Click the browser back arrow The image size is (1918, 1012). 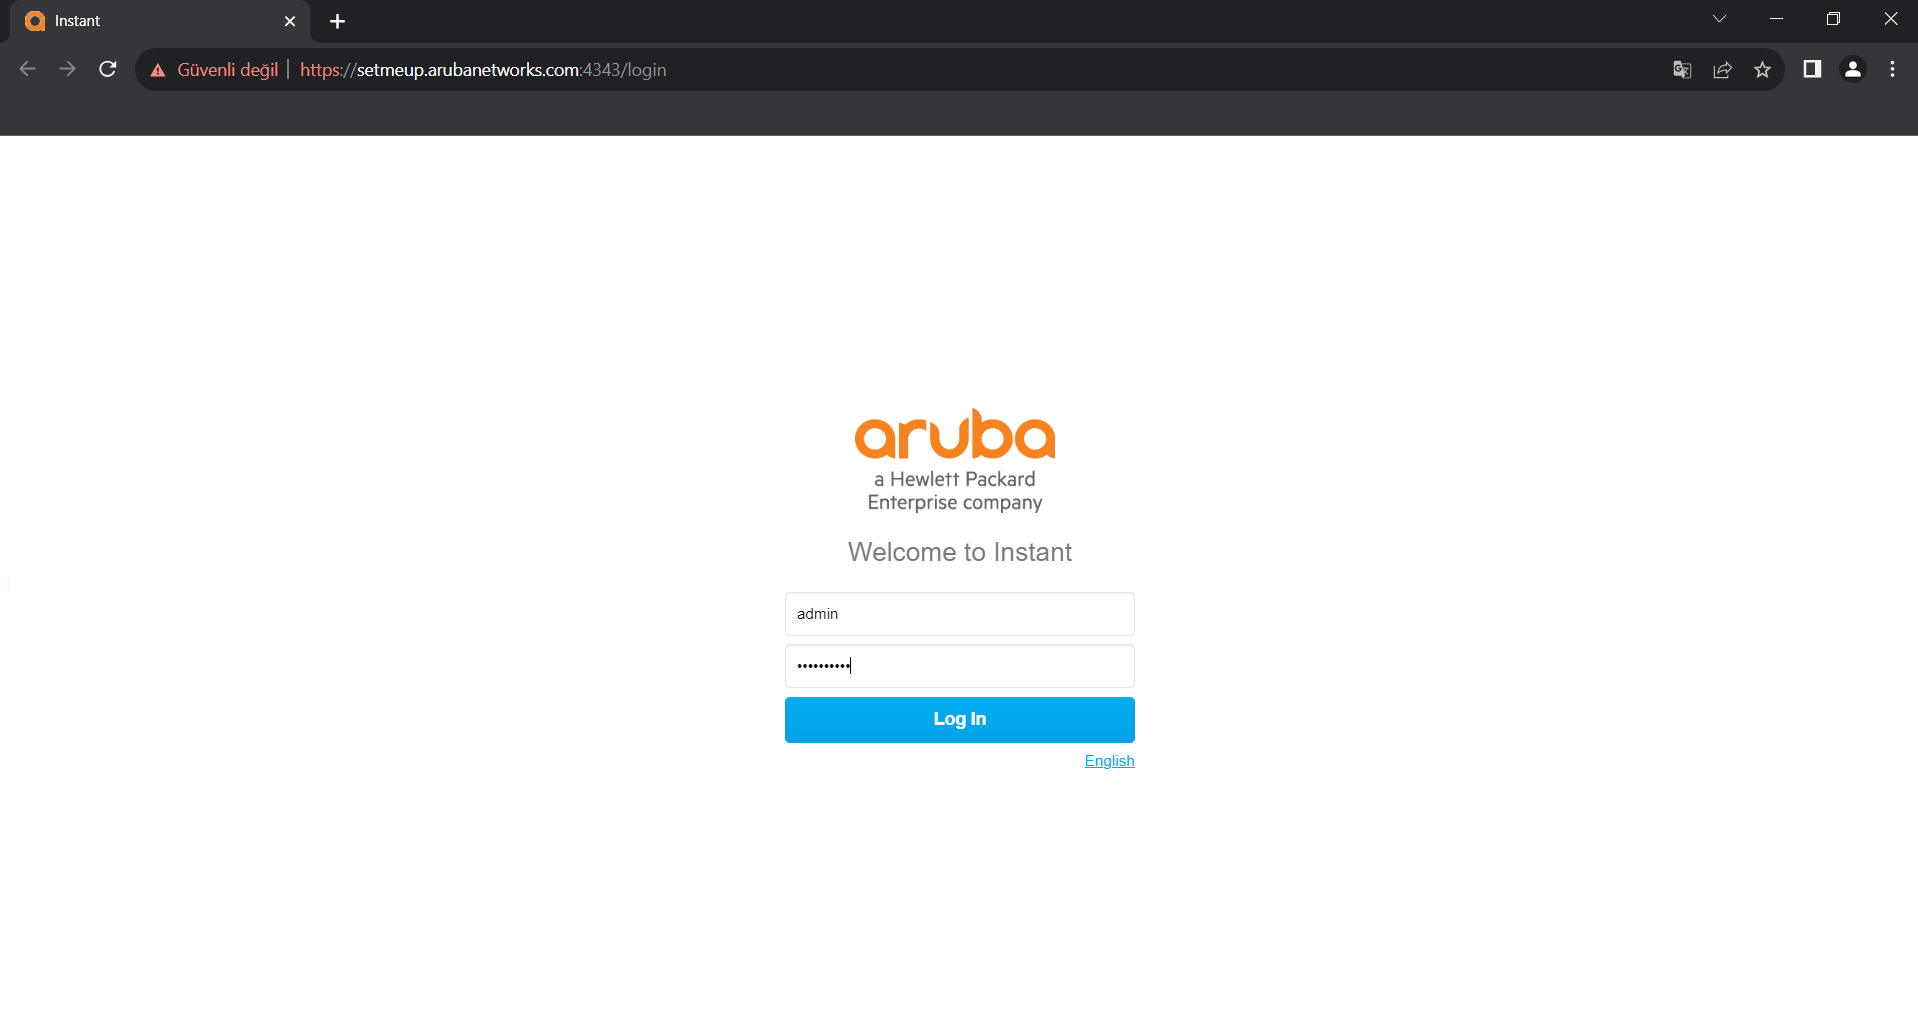(28, 69)
